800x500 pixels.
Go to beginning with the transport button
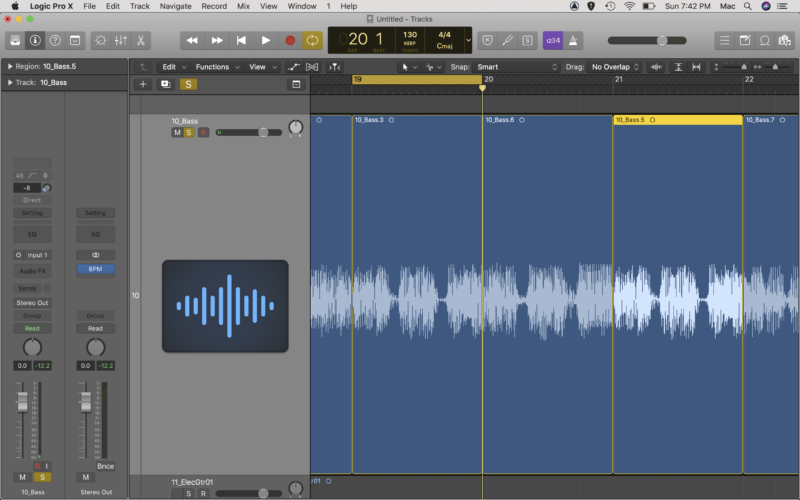241,40
